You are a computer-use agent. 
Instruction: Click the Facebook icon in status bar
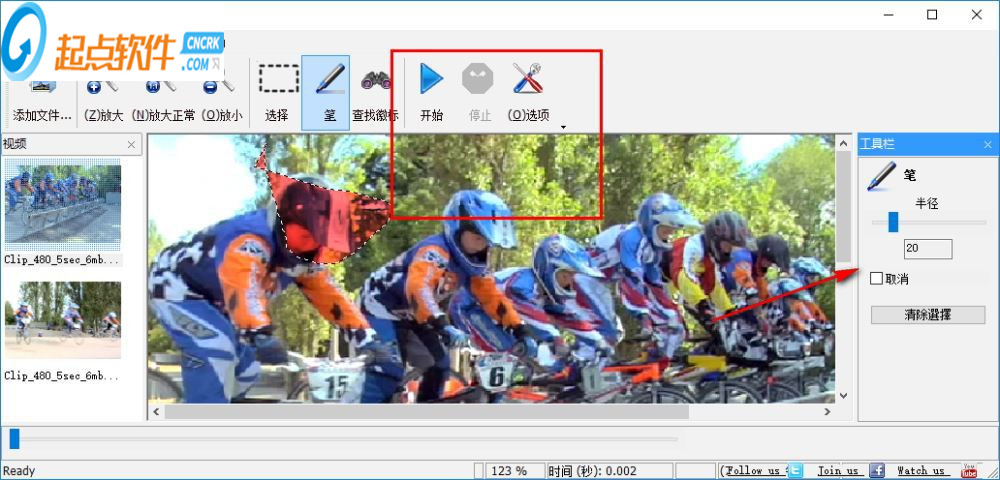878,471
